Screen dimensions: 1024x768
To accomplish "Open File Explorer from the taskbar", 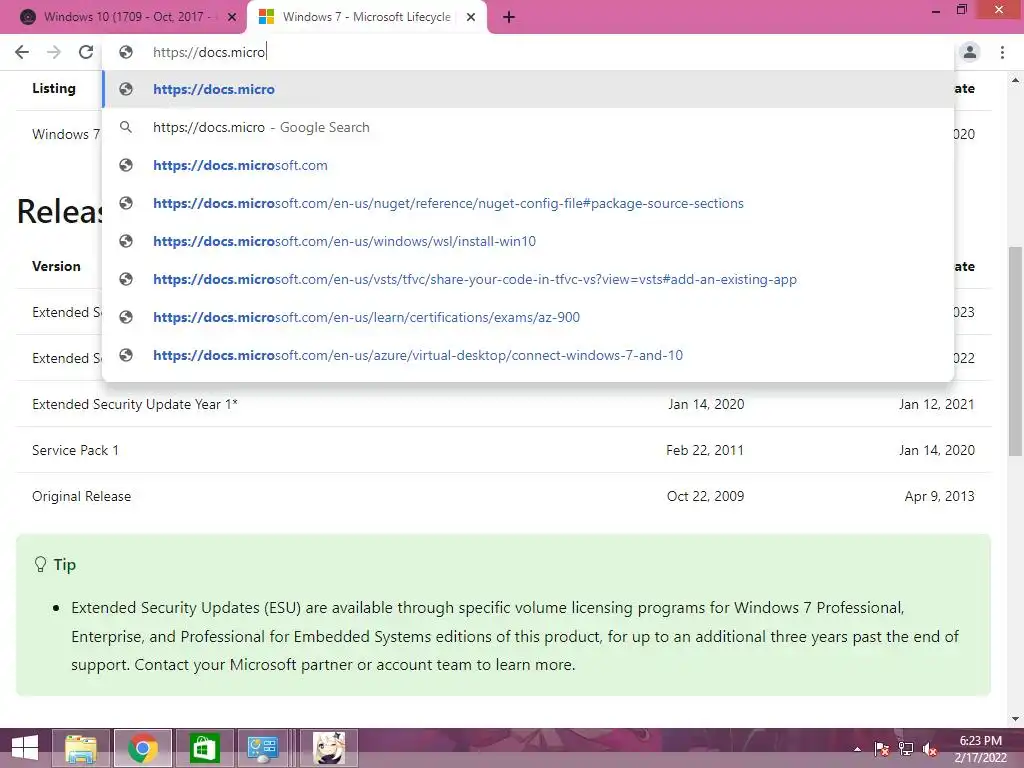I will click(81, 748).
